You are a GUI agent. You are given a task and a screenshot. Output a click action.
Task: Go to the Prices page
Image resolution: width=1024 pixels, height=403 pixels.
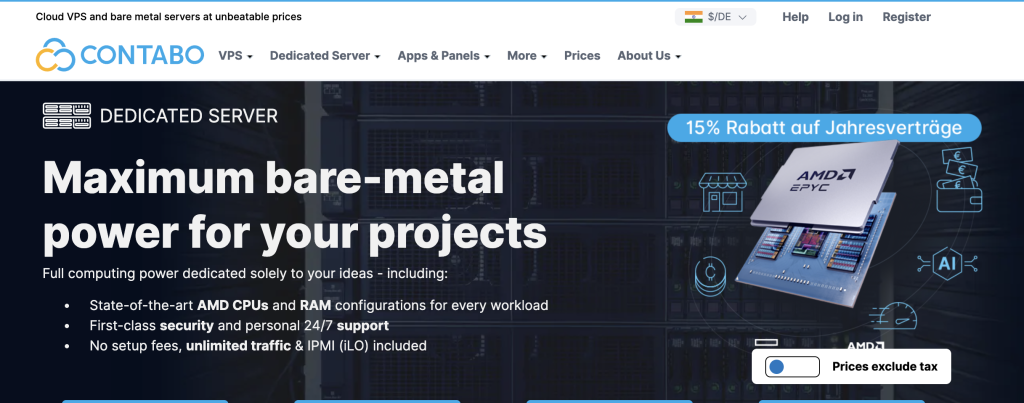coord(582,56)
